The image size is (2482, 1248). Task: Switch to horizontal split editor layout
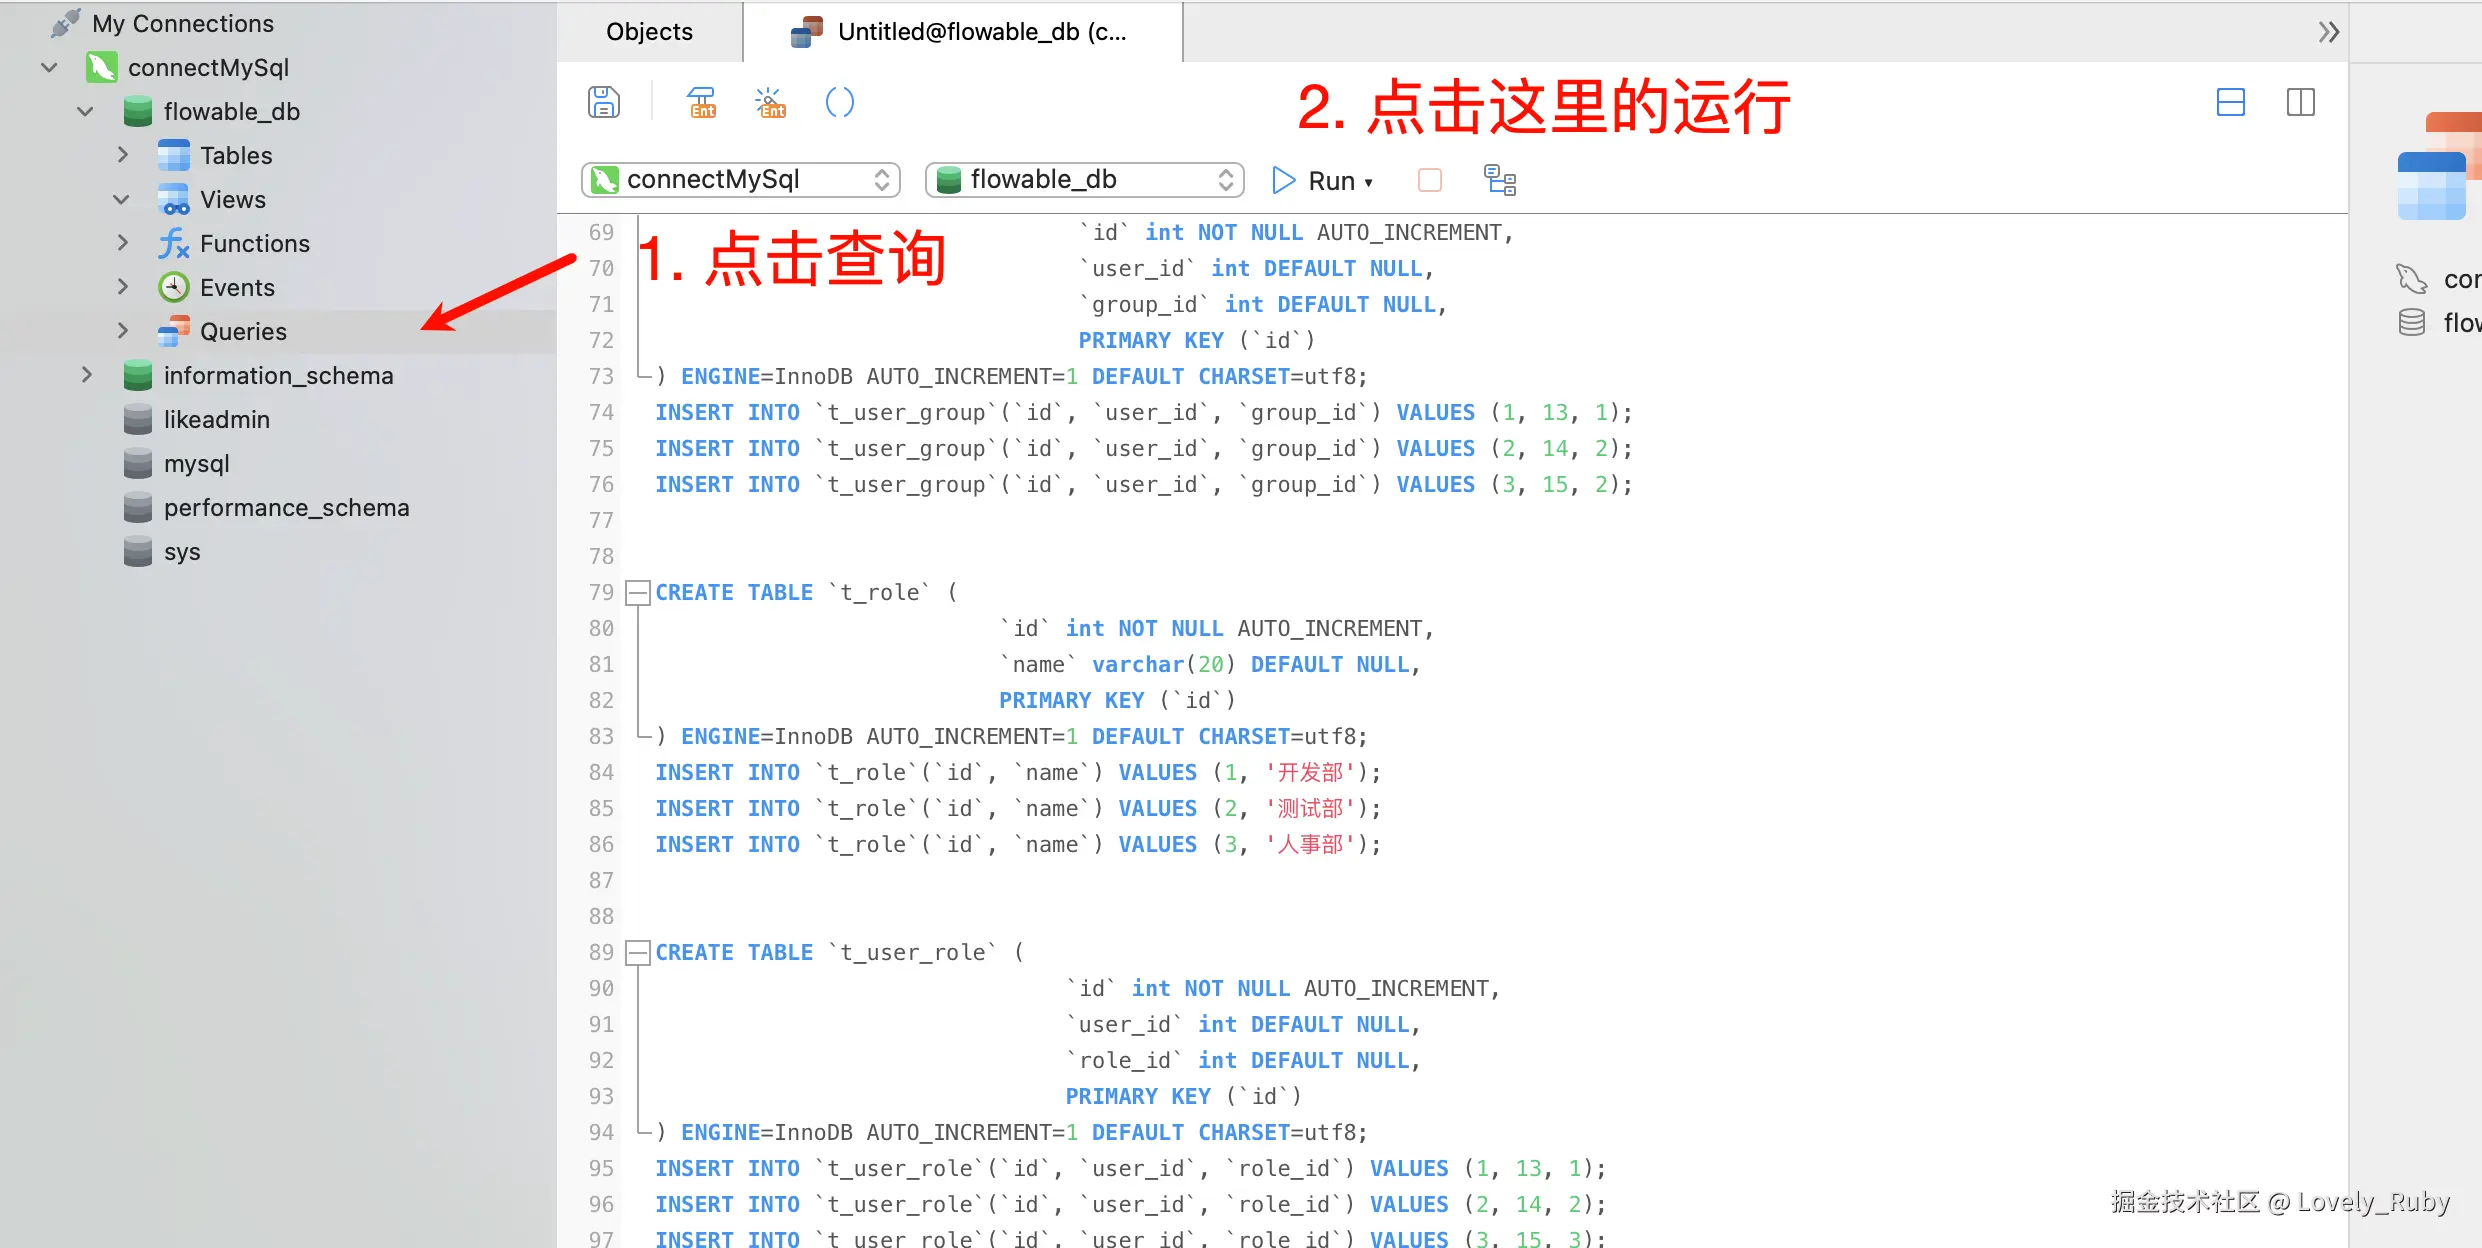2230,102
